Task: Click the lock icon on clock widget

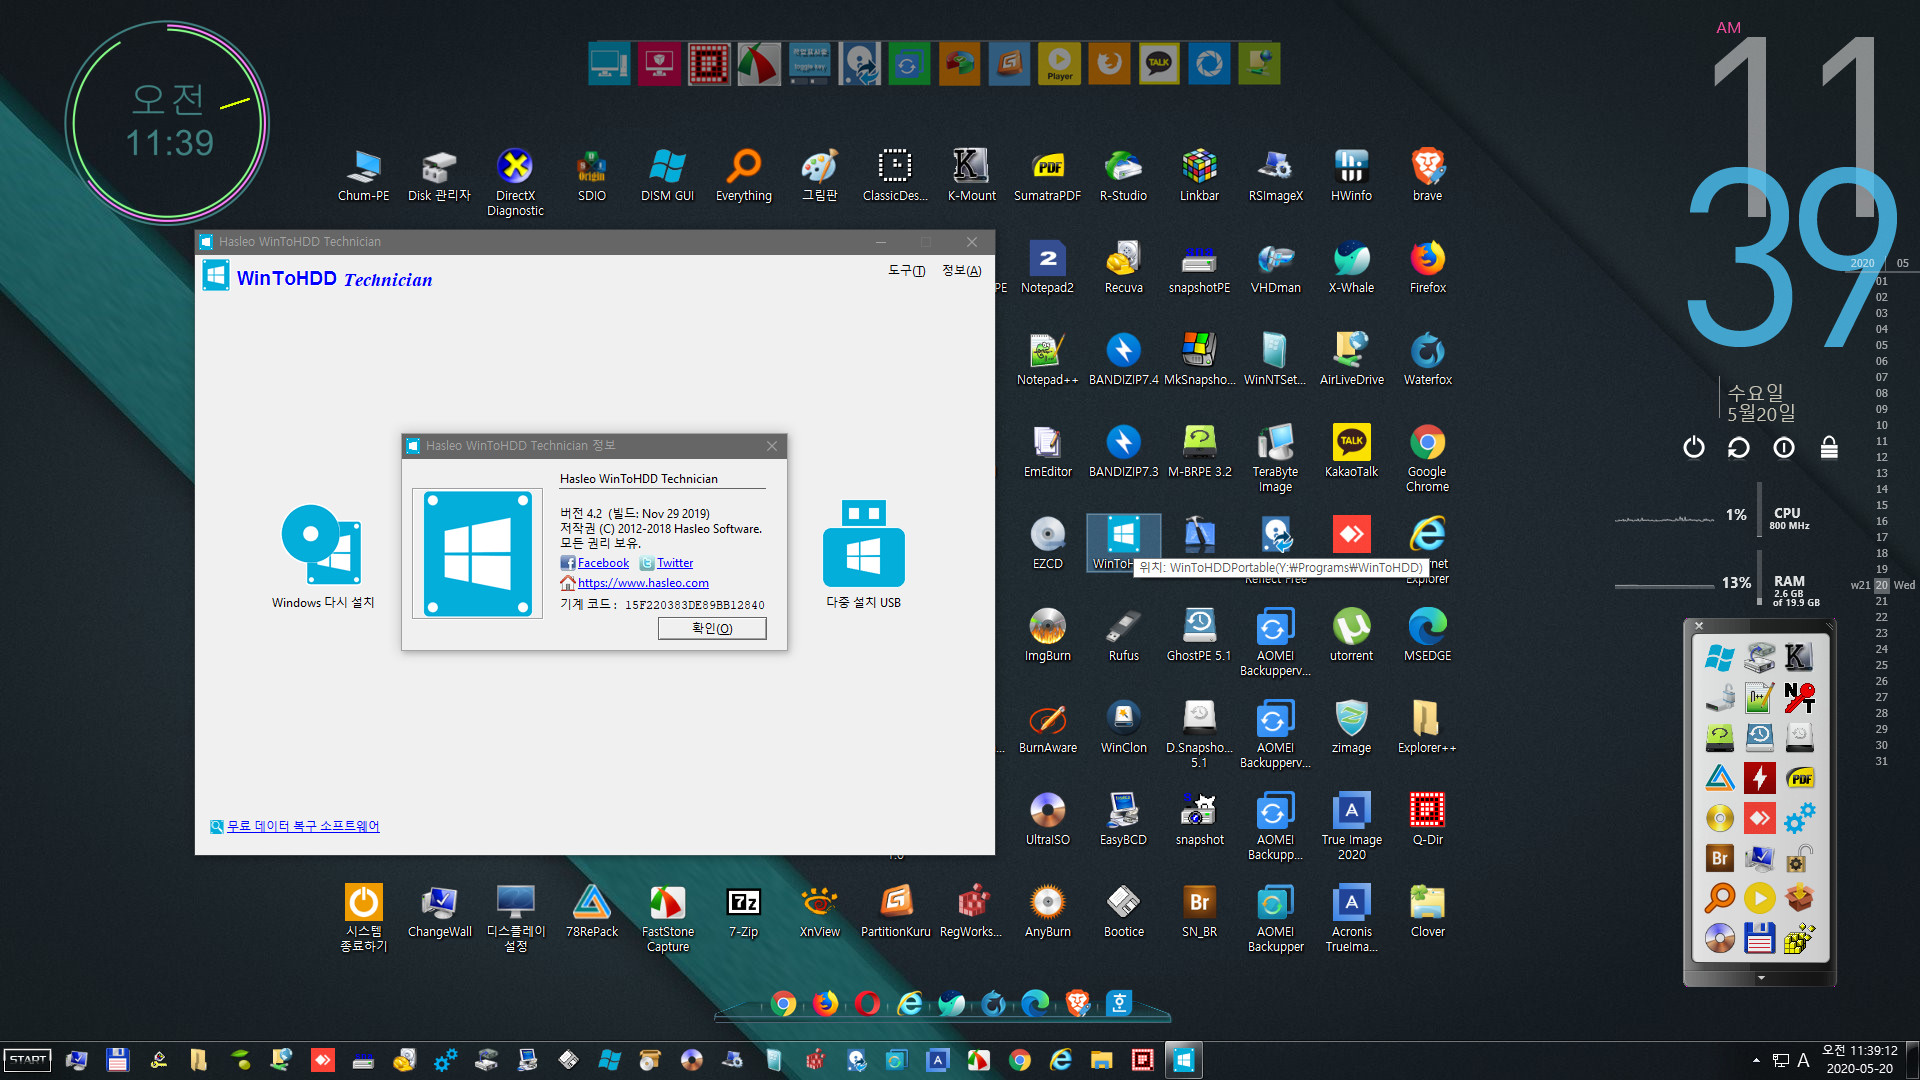Action: [x=1829, y=447]
